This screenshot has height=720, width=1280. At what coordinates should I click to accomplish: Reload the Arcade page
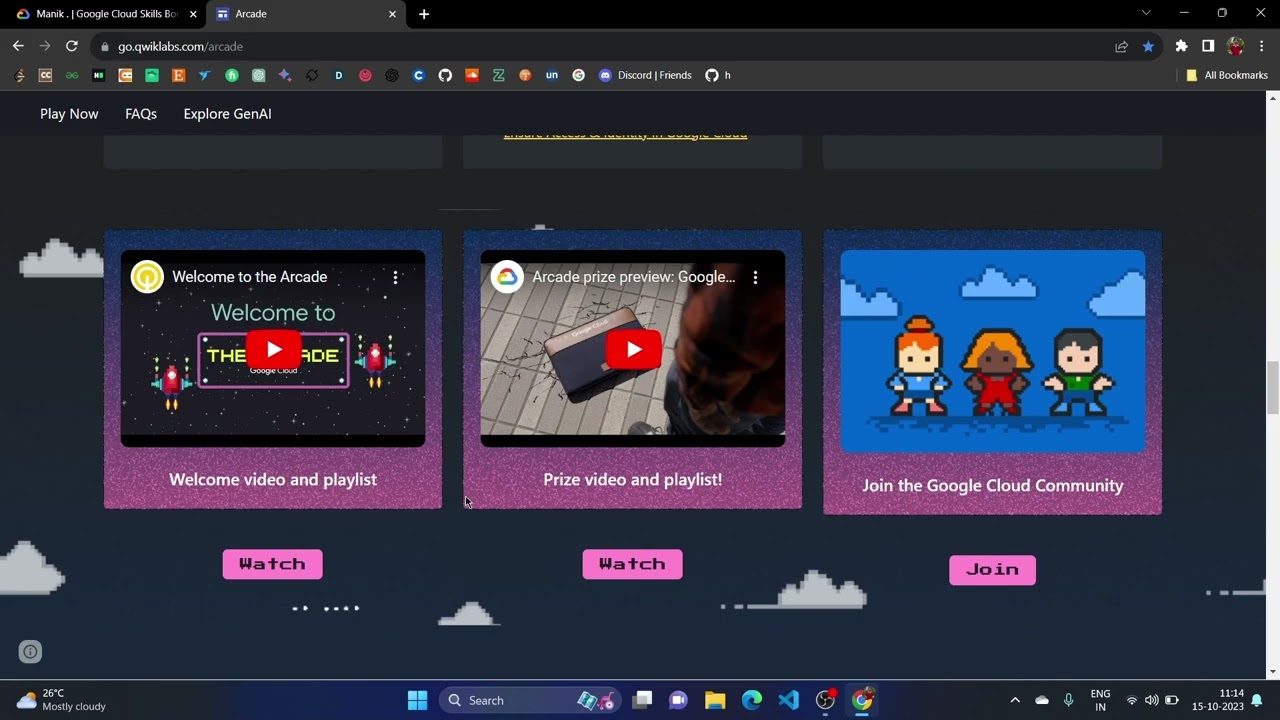[72, 46]
